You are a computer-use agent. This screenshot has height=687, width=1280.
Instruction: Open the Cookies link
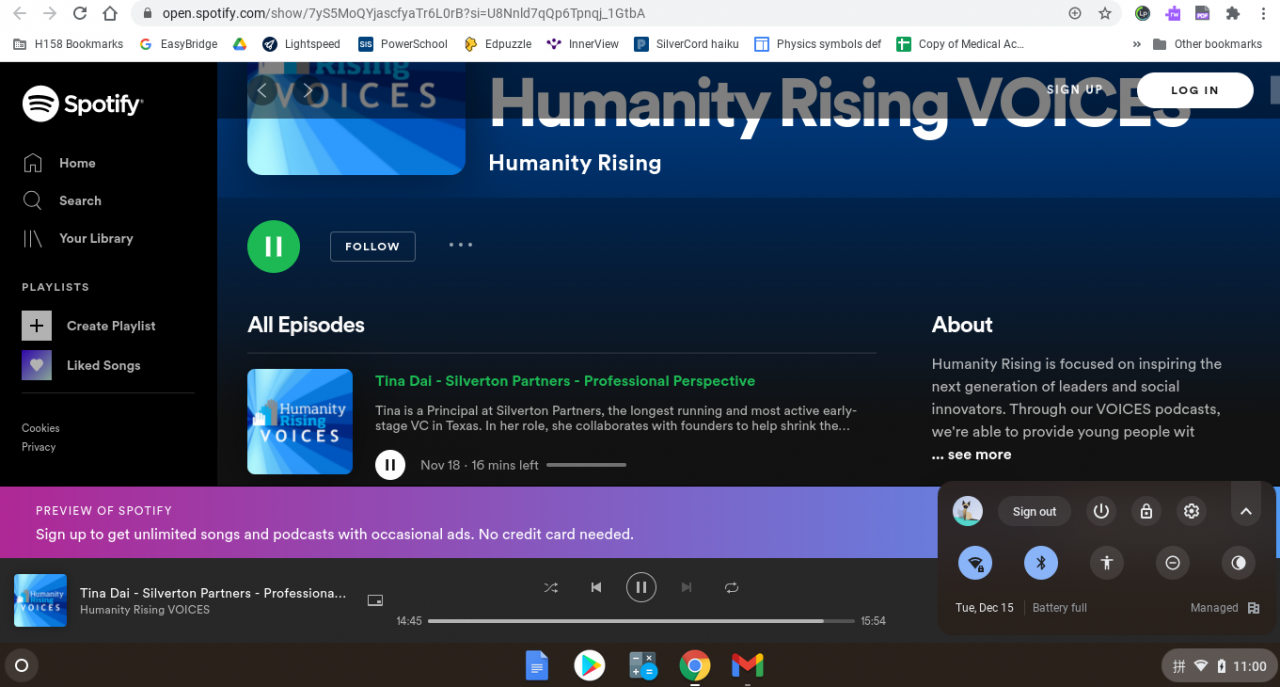tap(41, 428)
